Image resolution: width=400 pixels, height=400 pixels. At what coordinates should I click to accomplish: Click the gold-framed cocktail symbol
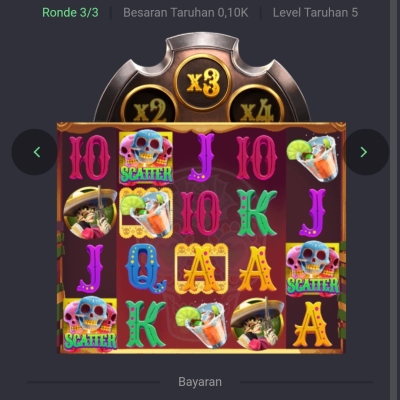pyautogui.click(x=146, y=213)
